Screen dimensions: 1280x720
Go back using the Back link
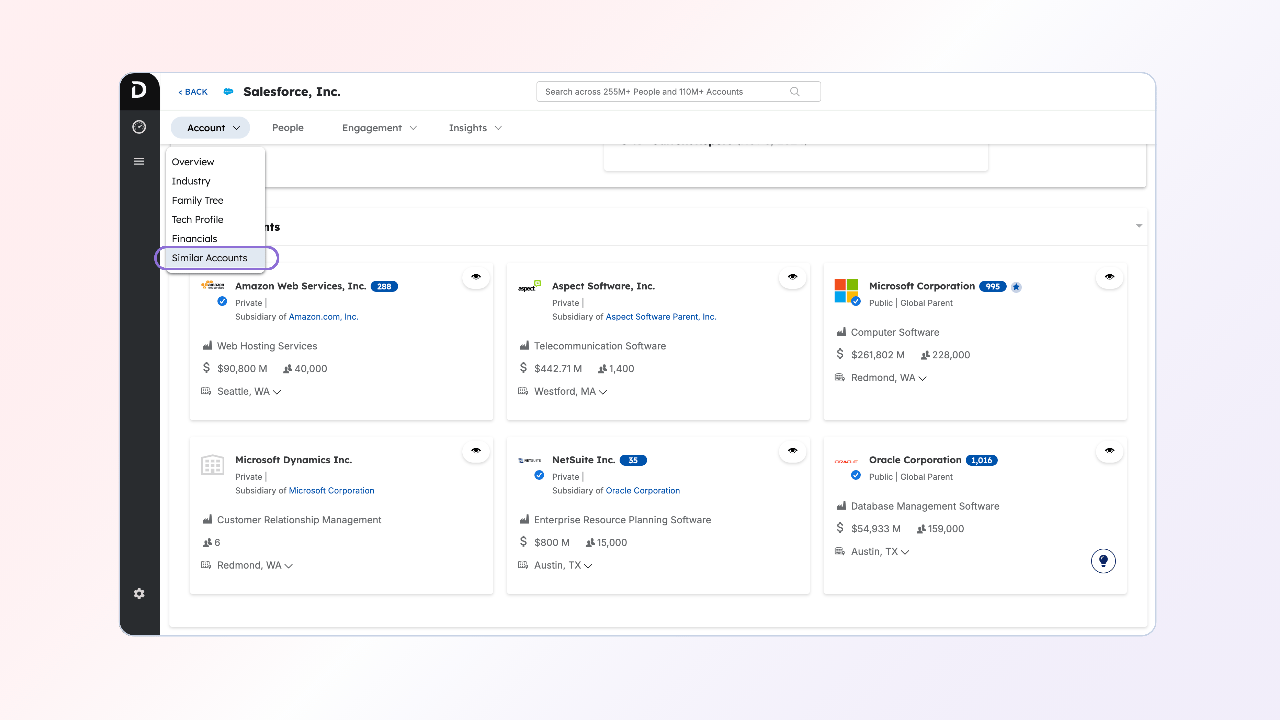193,92
